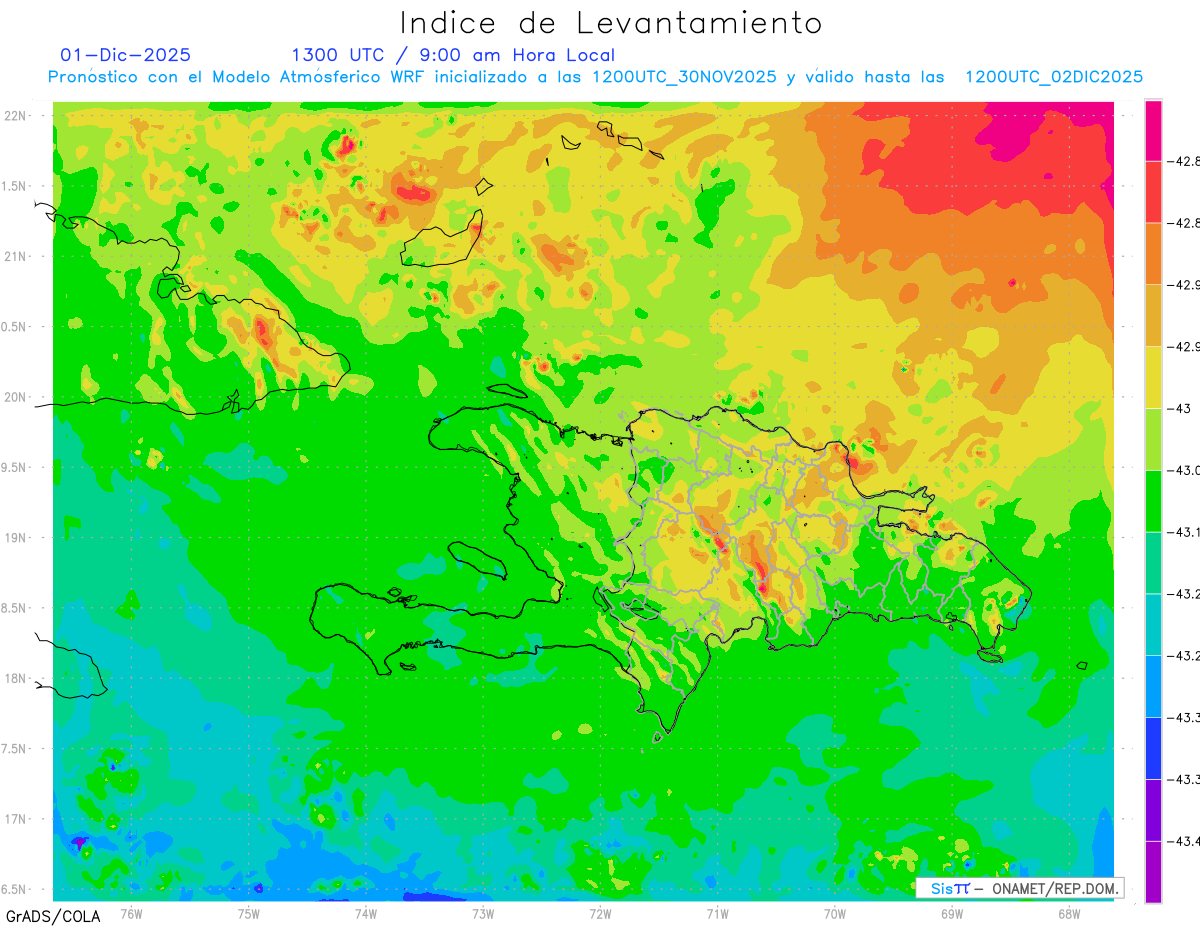Viewport: 1200px width, 927px height.
Task: Click the '68W' longitude label
Action: (1069, 913)
